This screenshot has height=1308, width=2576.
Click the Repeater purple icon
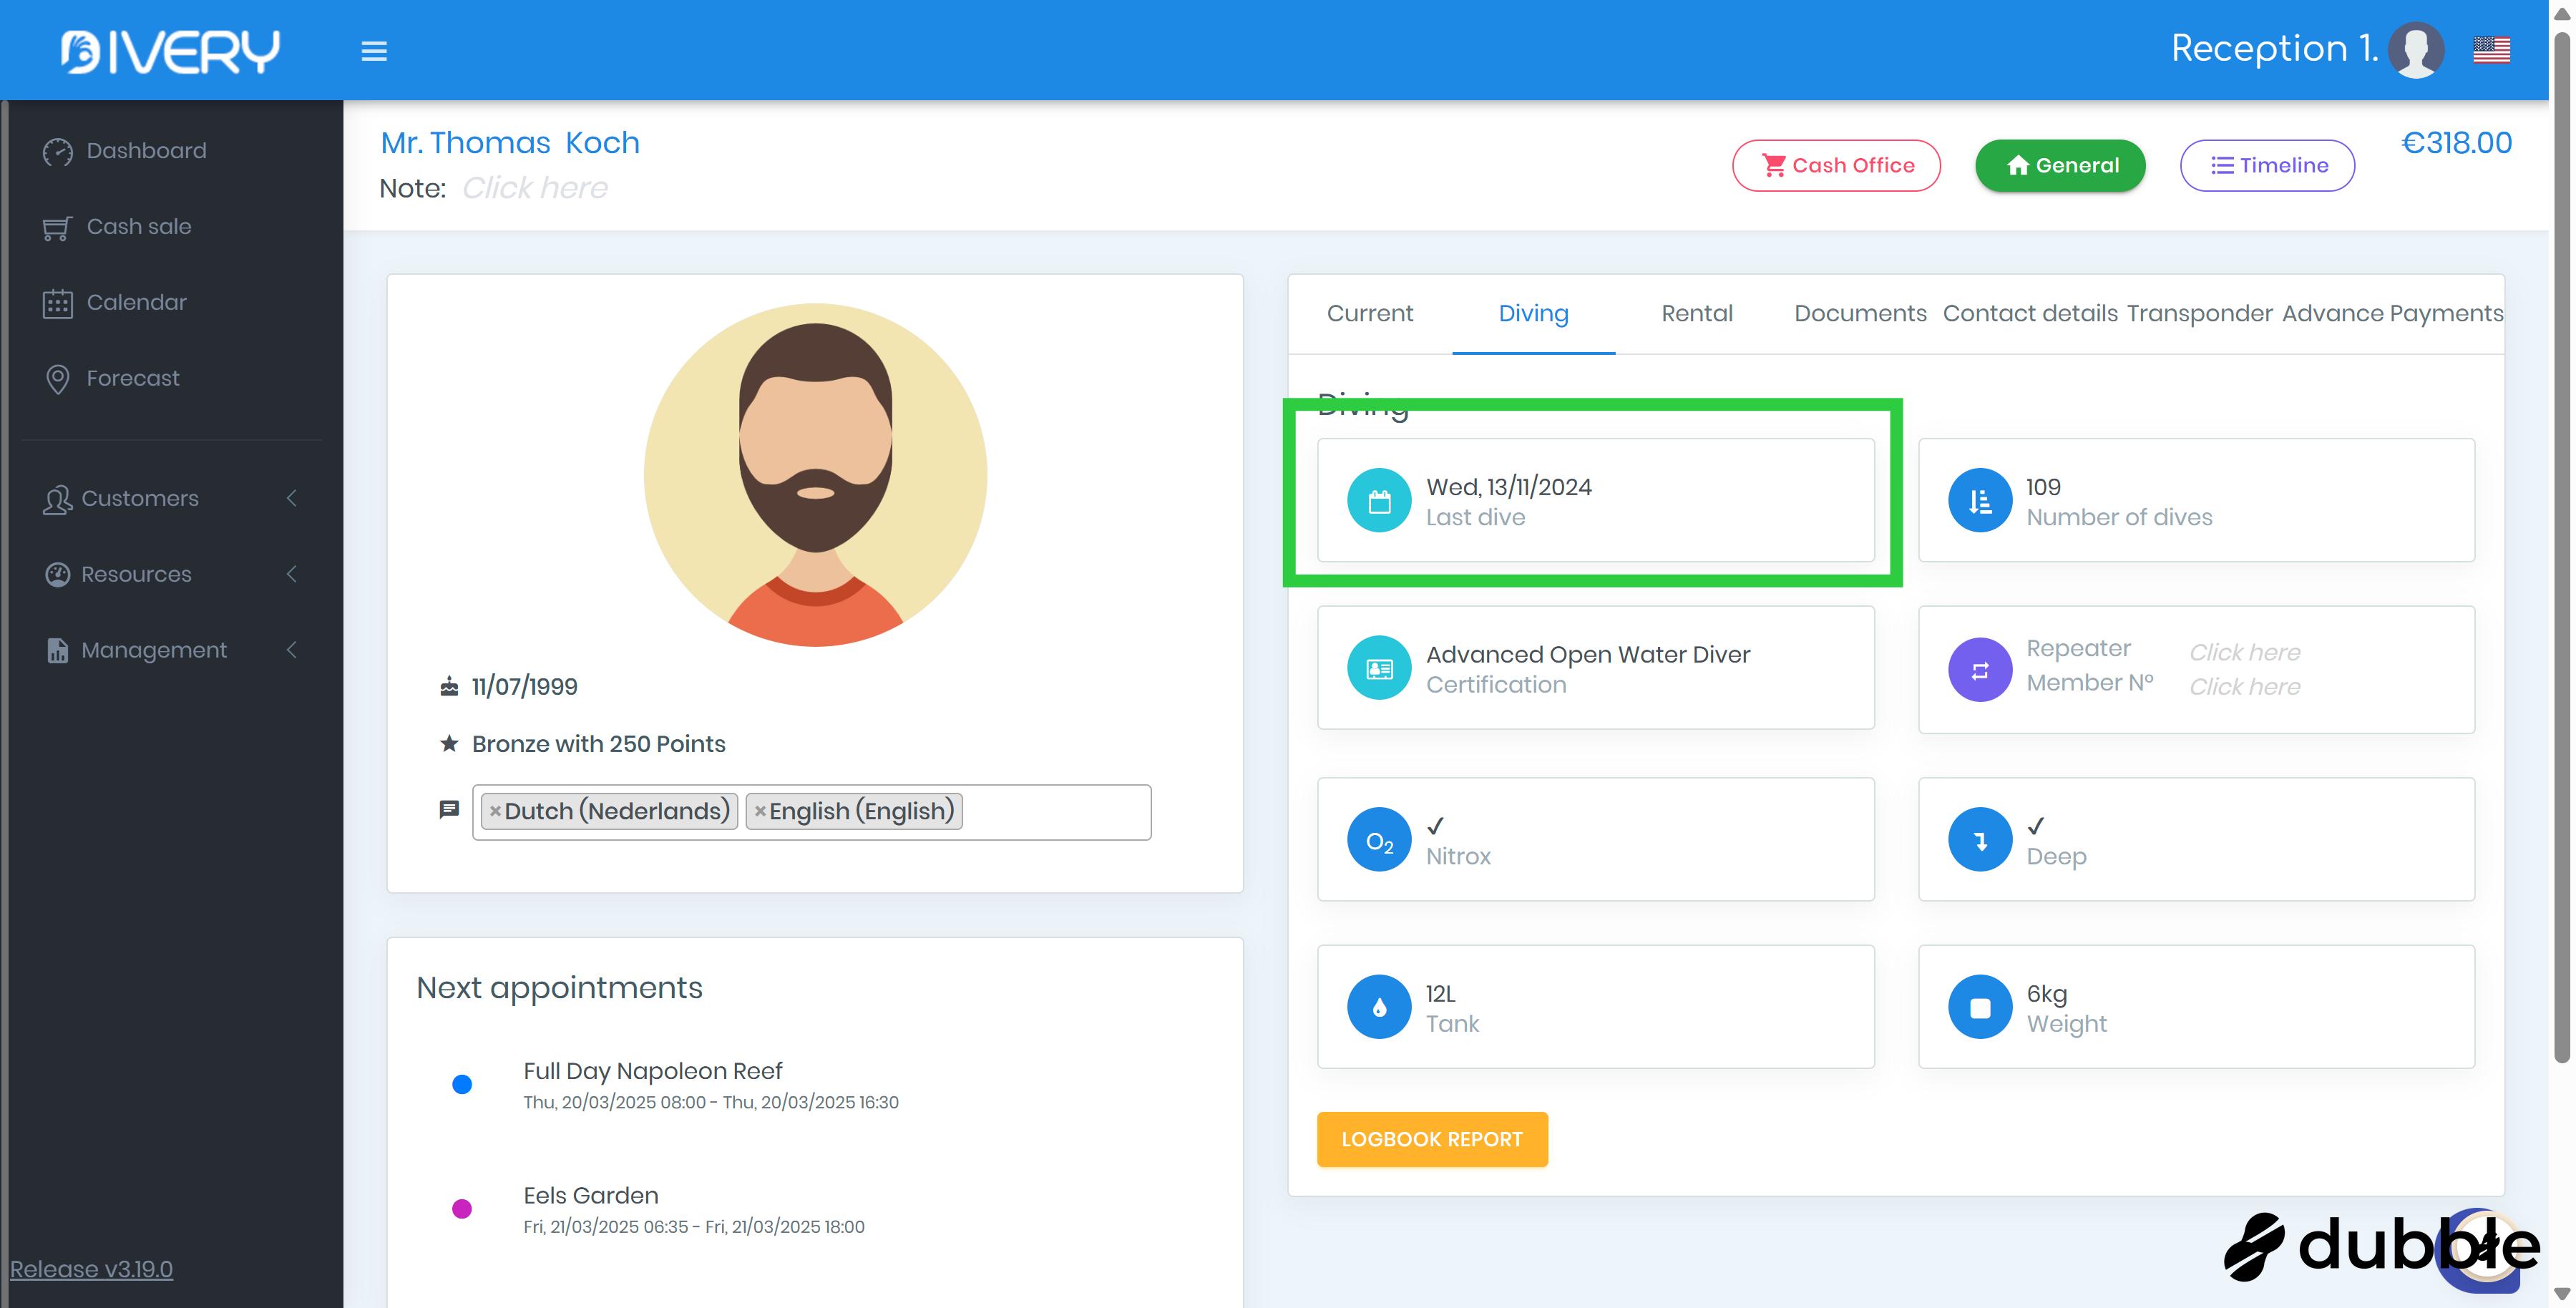click(1979, 669)
